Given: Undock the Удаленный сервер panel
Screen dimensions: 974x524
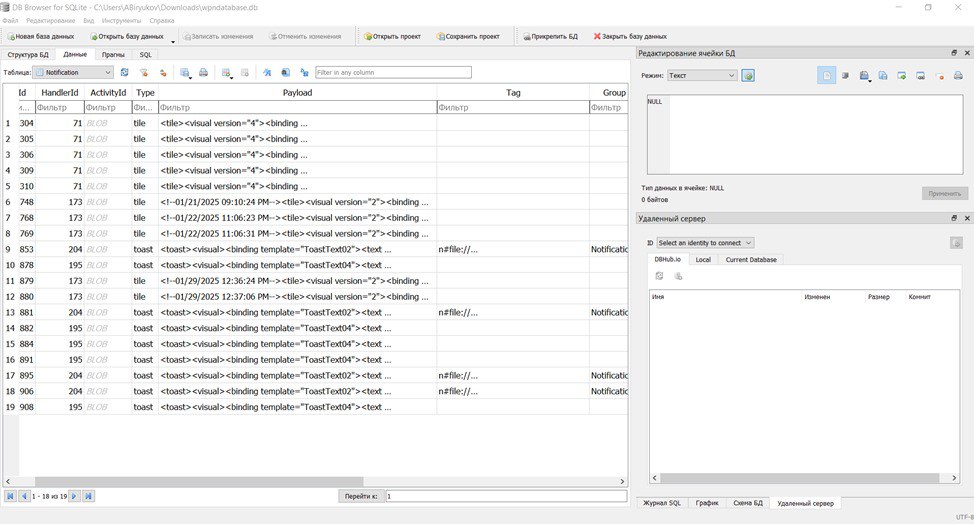Looking at the screenshot, I should click(954, 218).
